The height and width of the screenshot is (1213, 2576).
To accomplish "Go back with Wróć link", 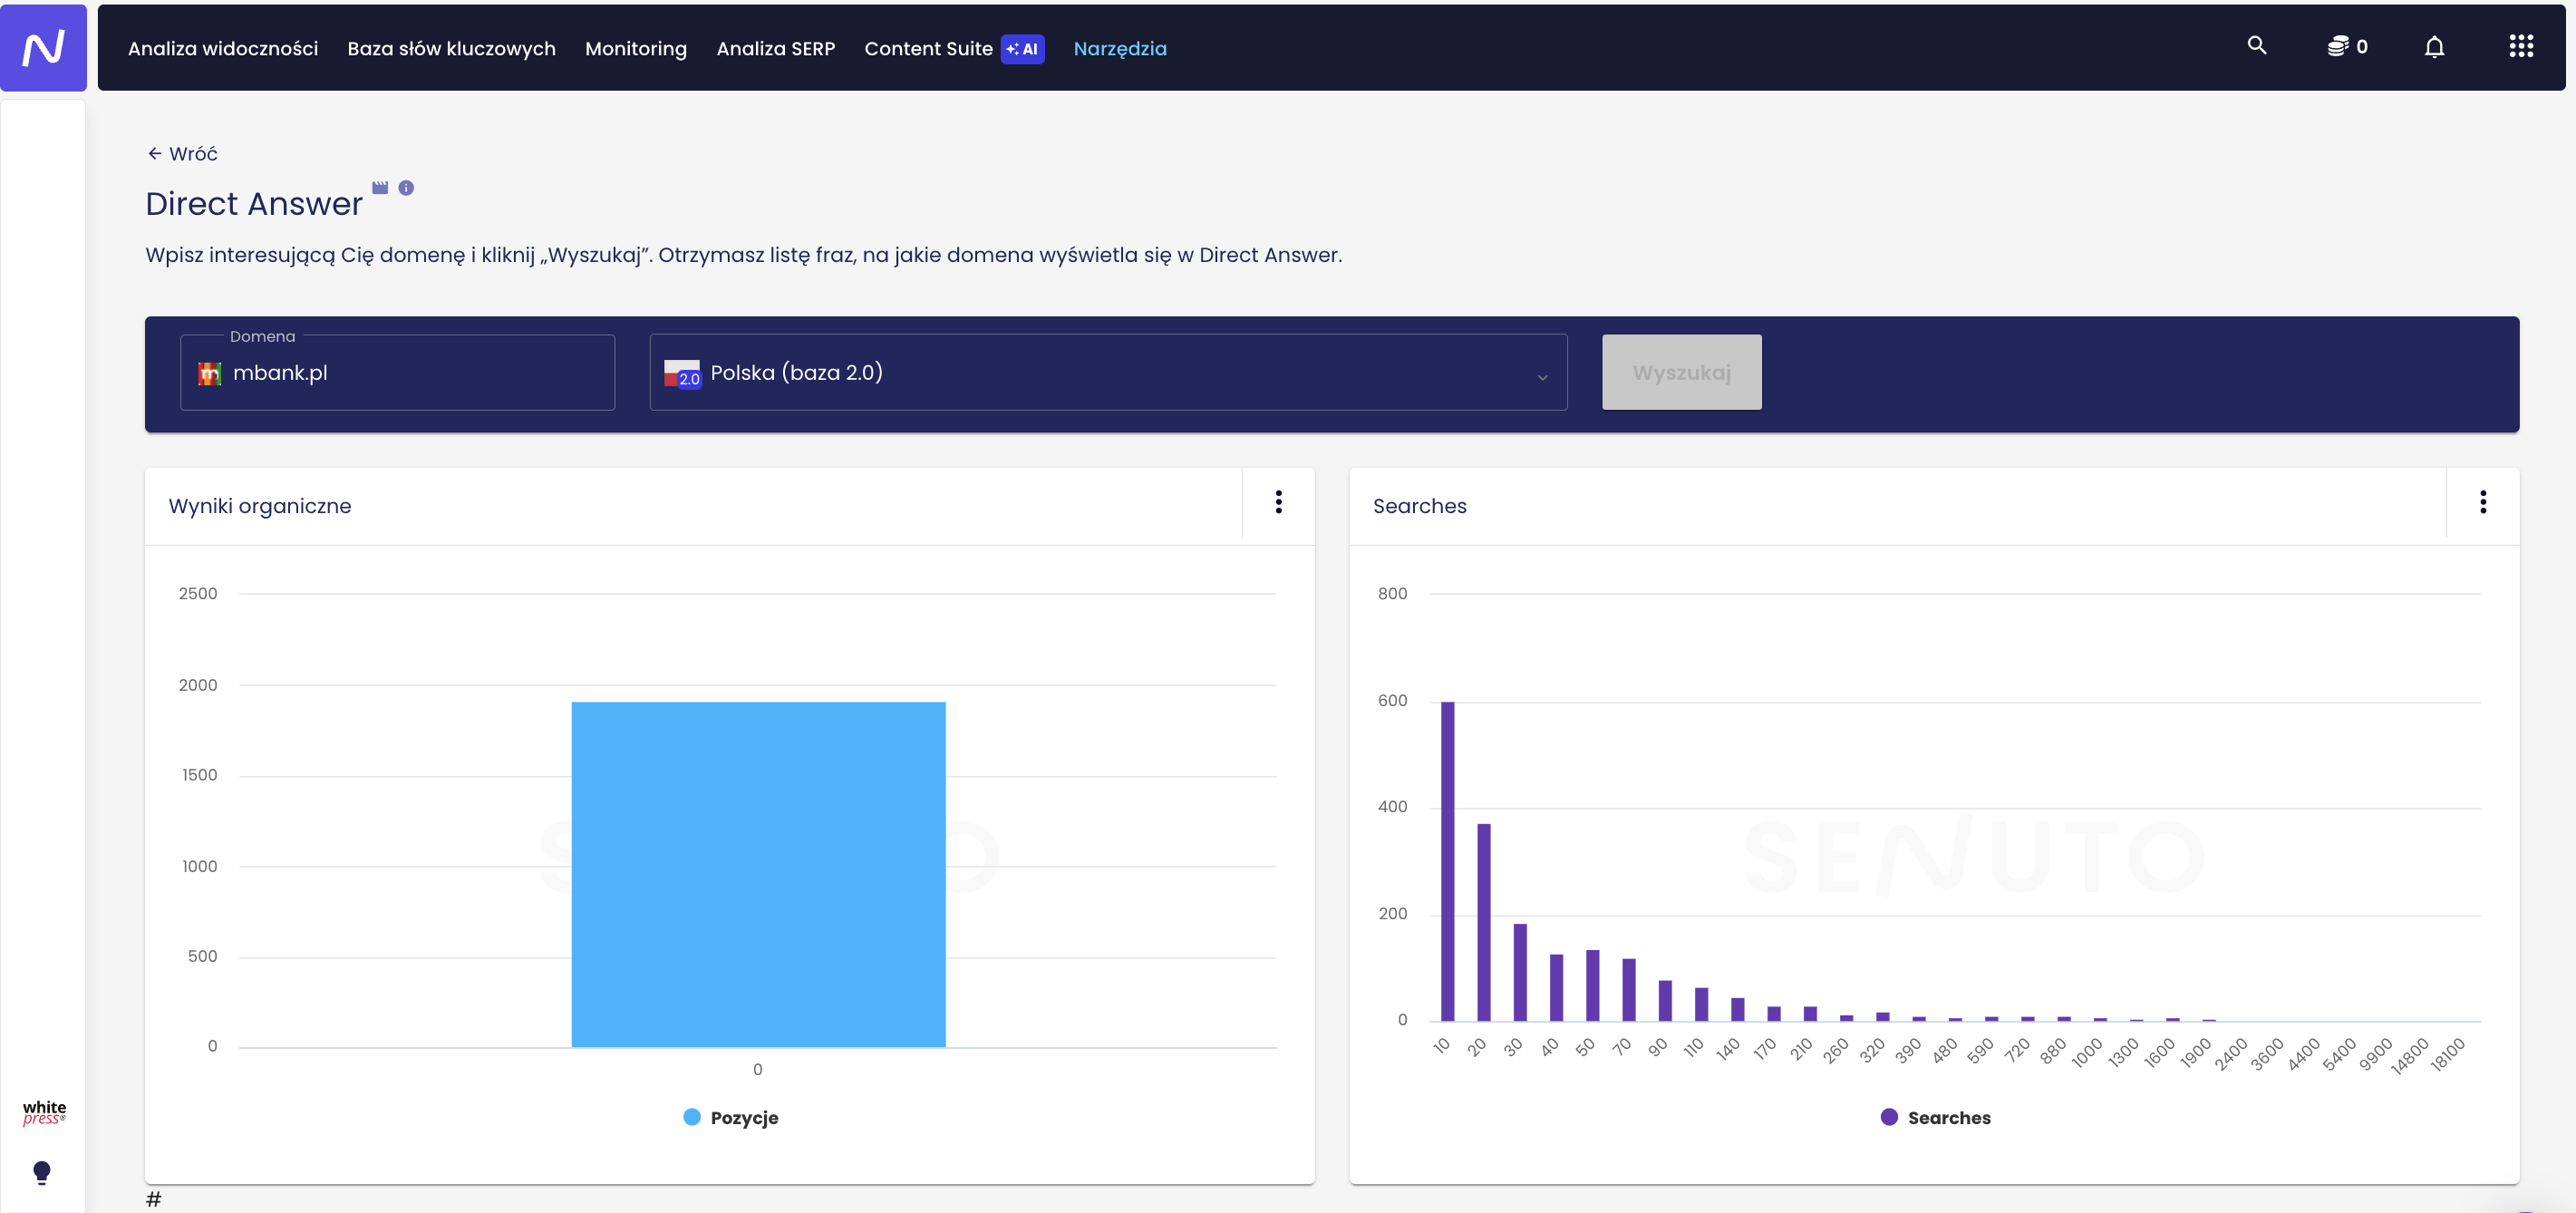I will point(182,153).
